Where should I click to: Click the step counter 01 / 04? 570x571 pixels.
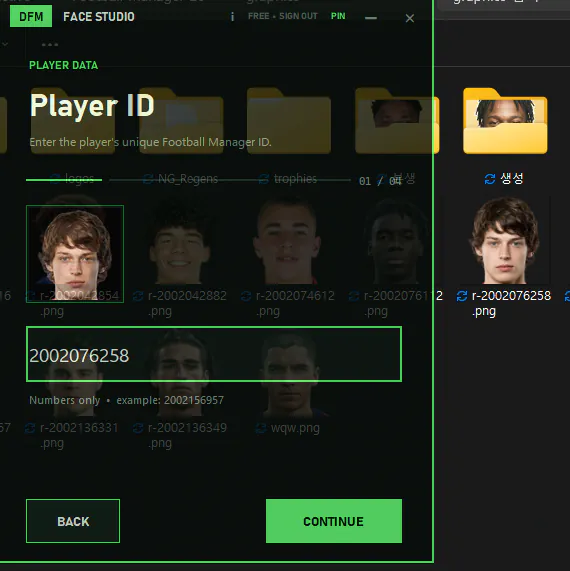point(380,181)
